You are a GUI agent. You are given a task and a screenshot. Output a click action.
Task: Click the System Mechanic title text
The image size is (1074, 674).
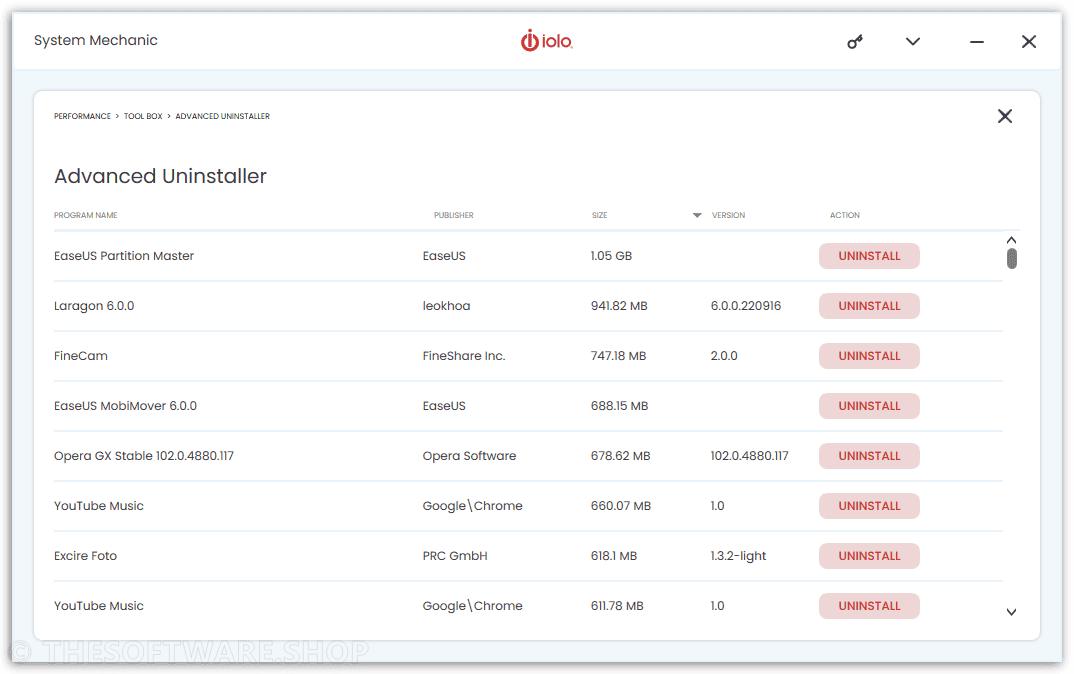pos(96,40)
